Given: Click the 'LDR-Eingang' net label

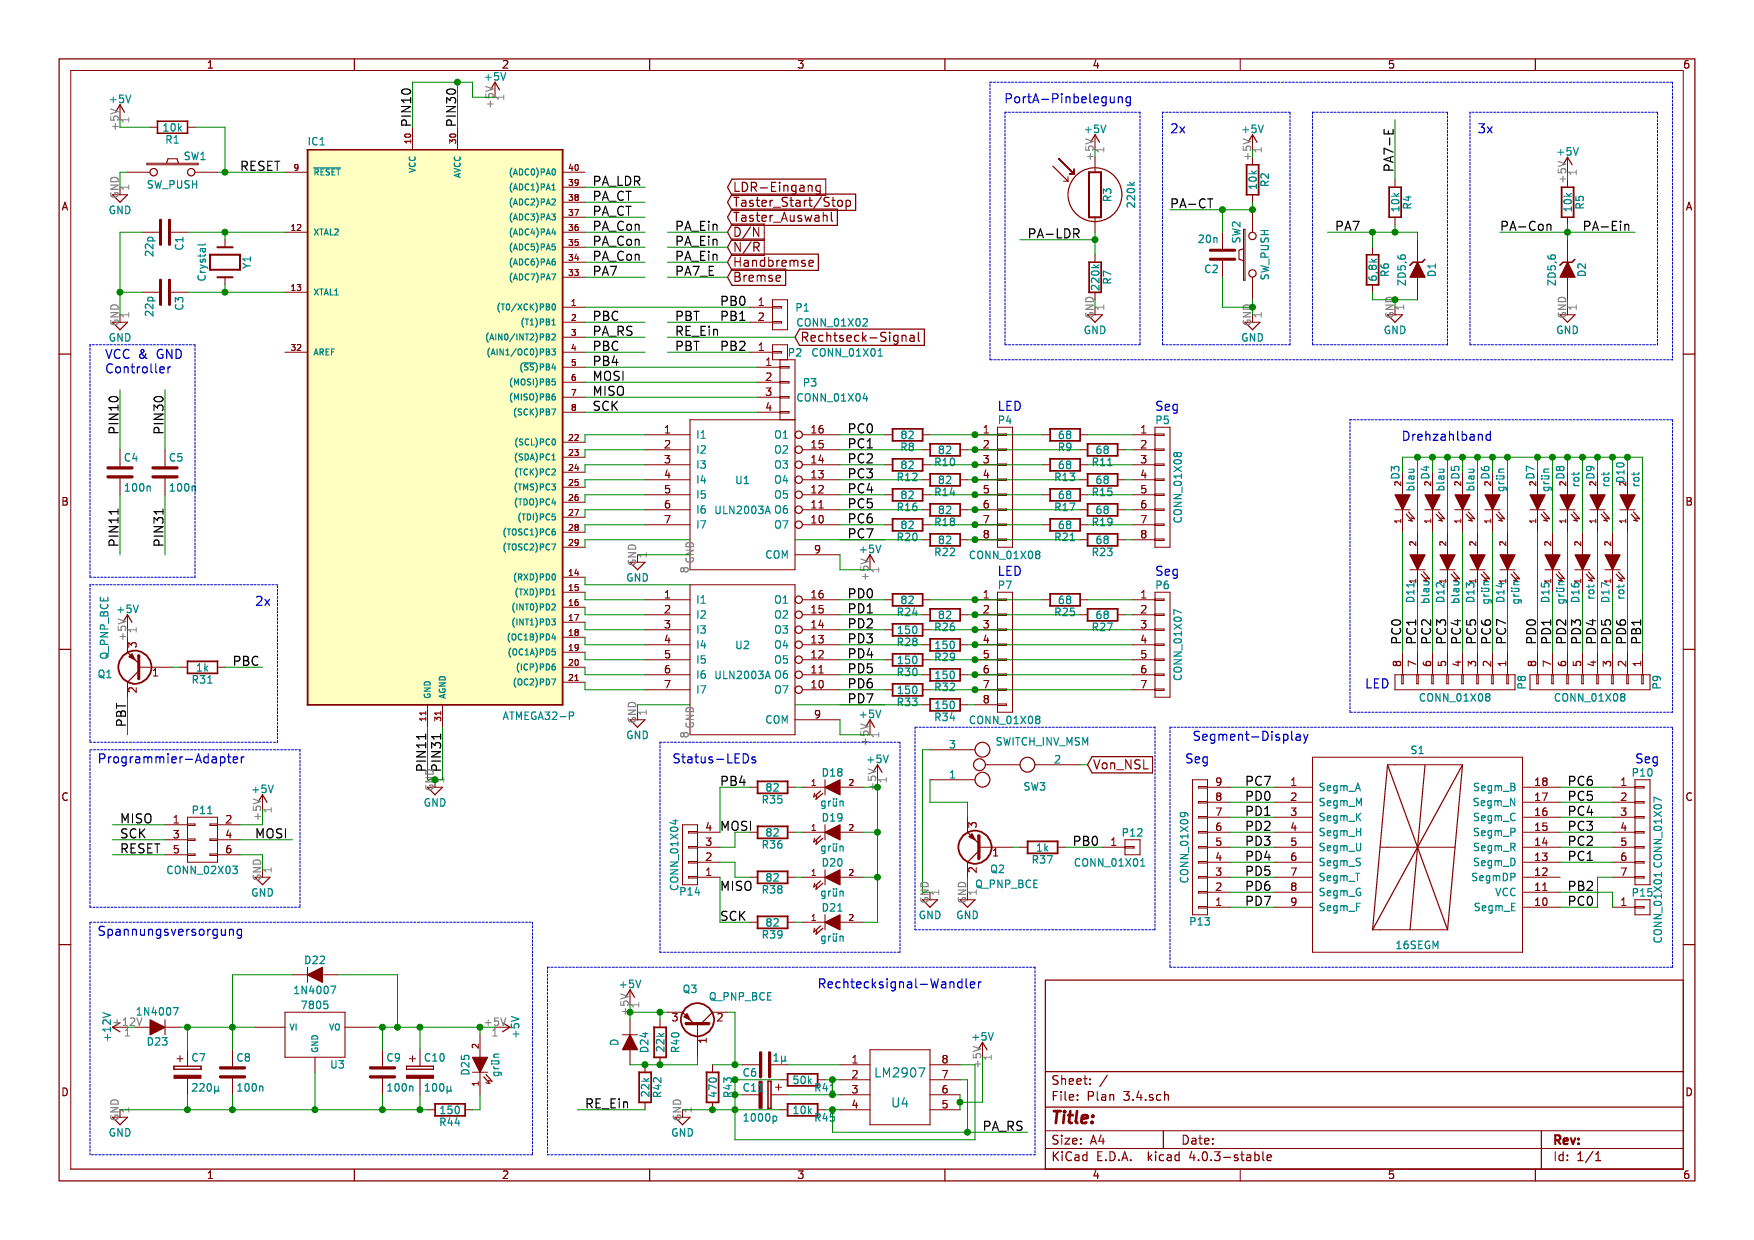Looking at the screenshot, I should 776,187.
